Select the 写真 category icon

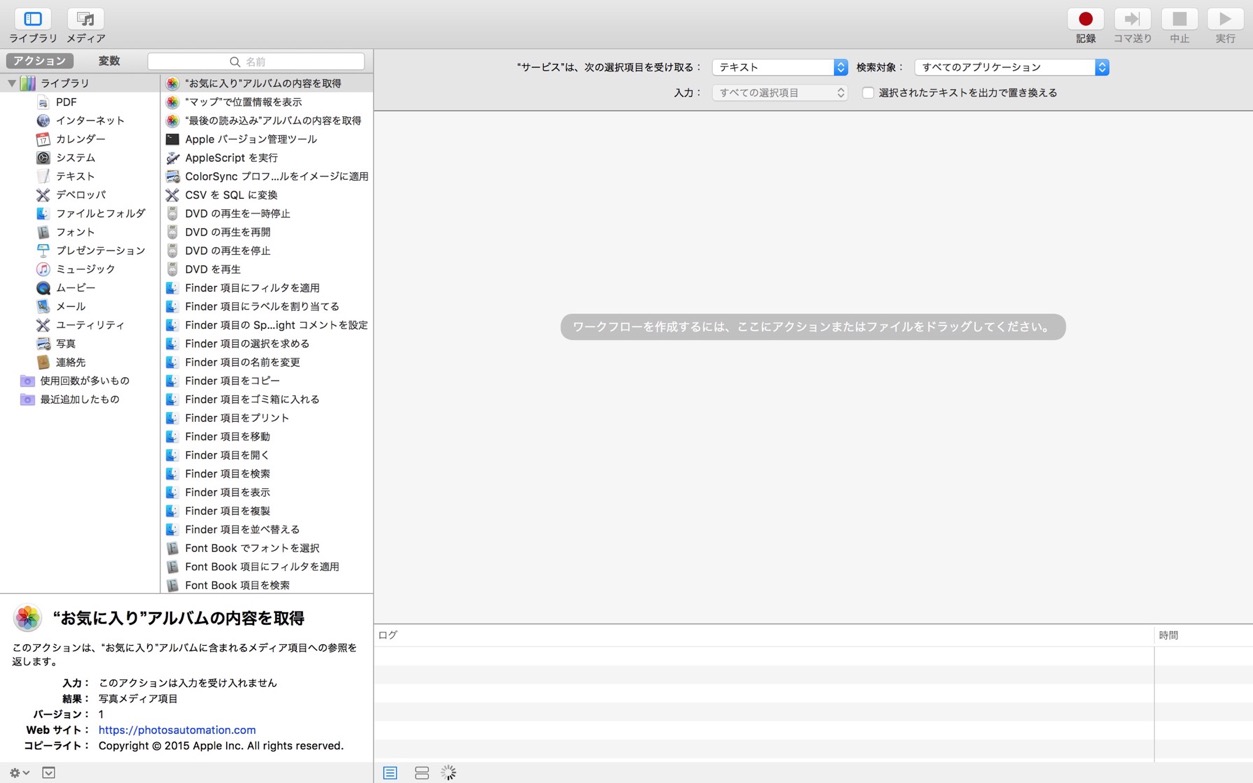click(43, 343)
